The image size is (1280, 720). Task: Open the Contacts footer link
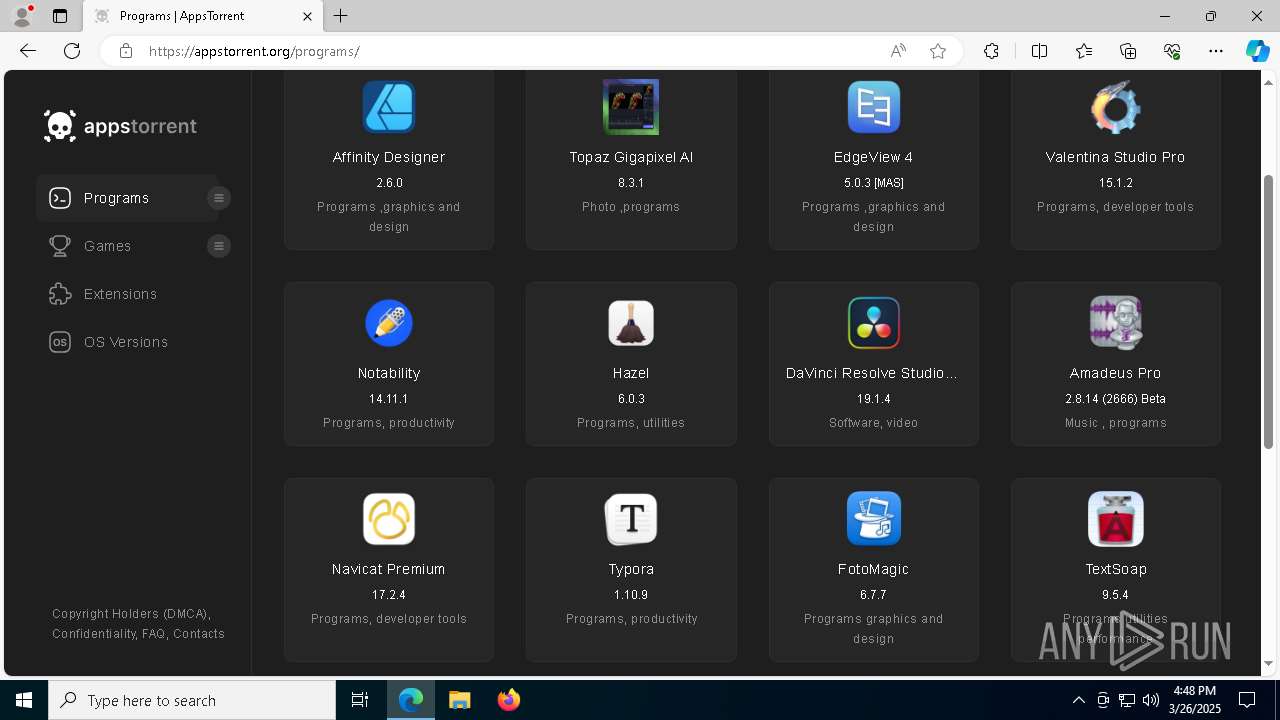point(199,634)
